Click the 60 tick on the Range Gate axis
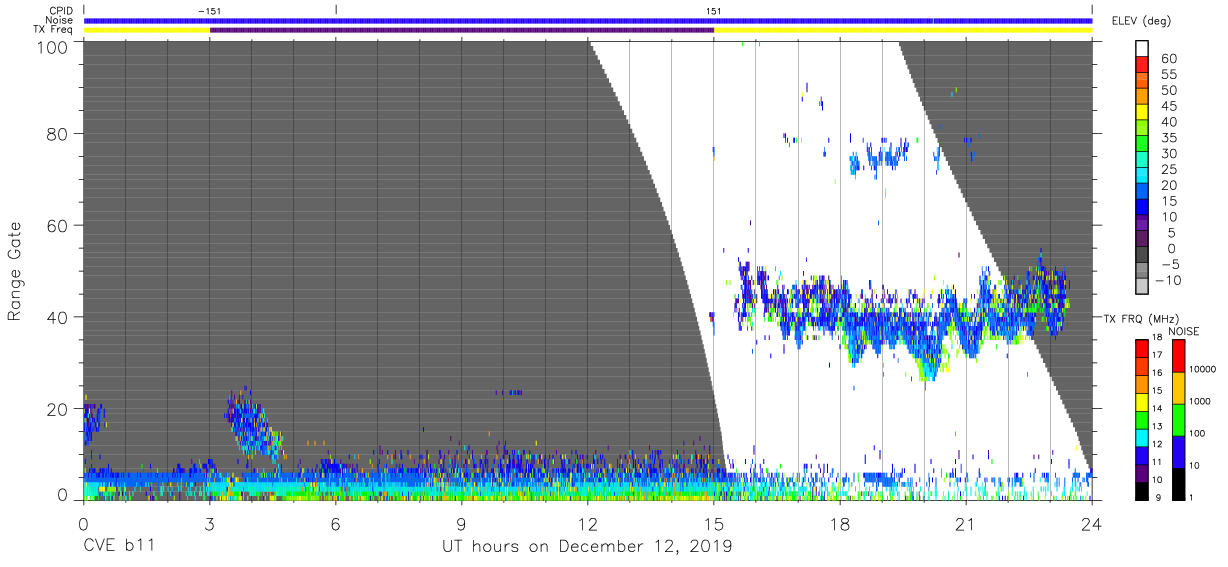Screen dimensions: 1228x567 point(57,225)
